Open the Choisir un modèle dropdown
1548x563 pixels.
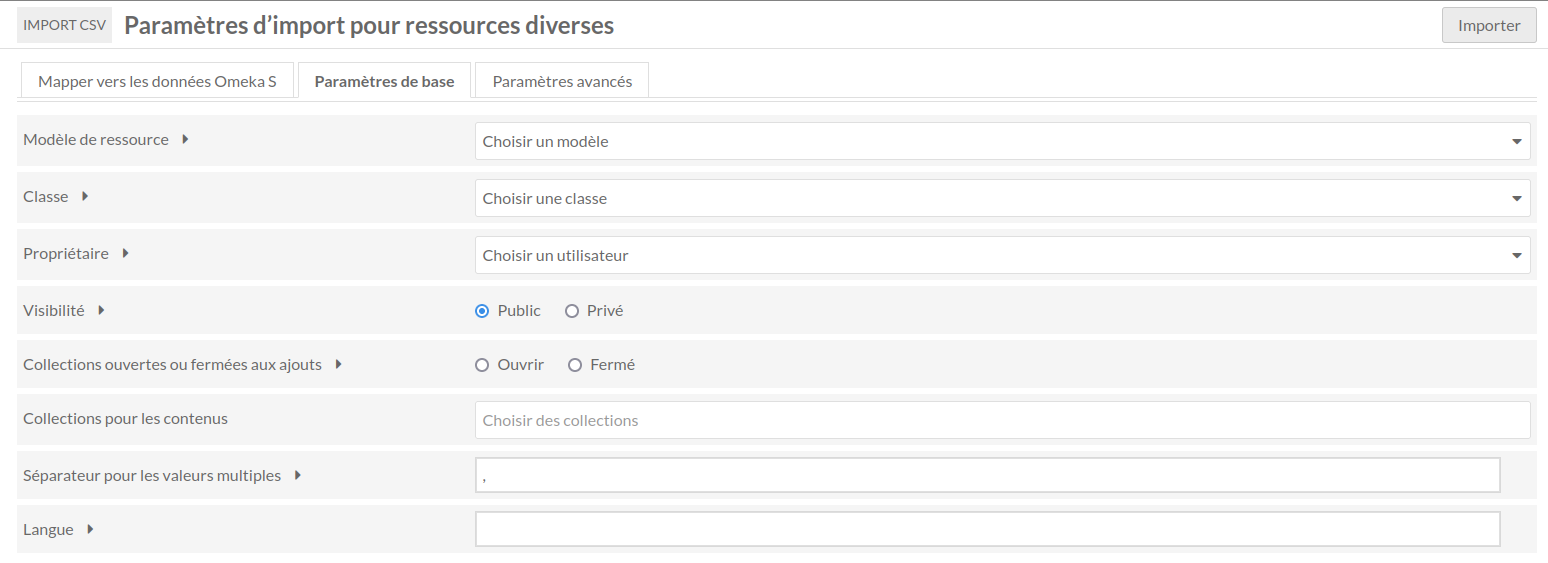tap(1002, 141)
